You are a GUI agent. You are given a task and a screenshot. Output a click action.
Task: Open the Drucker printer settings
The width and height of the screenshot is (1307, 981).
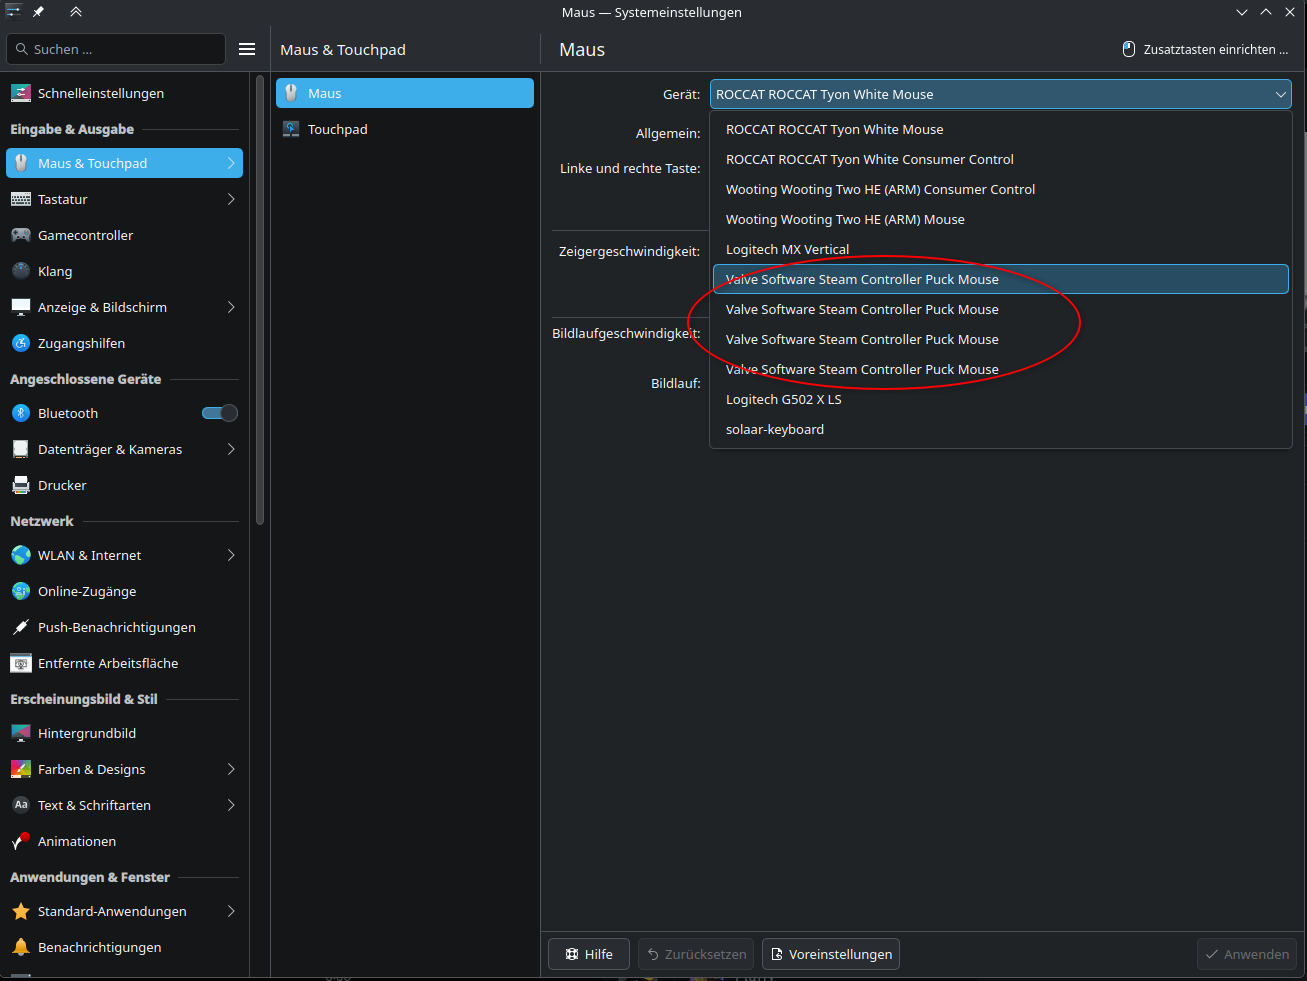[x=124, y=485]
